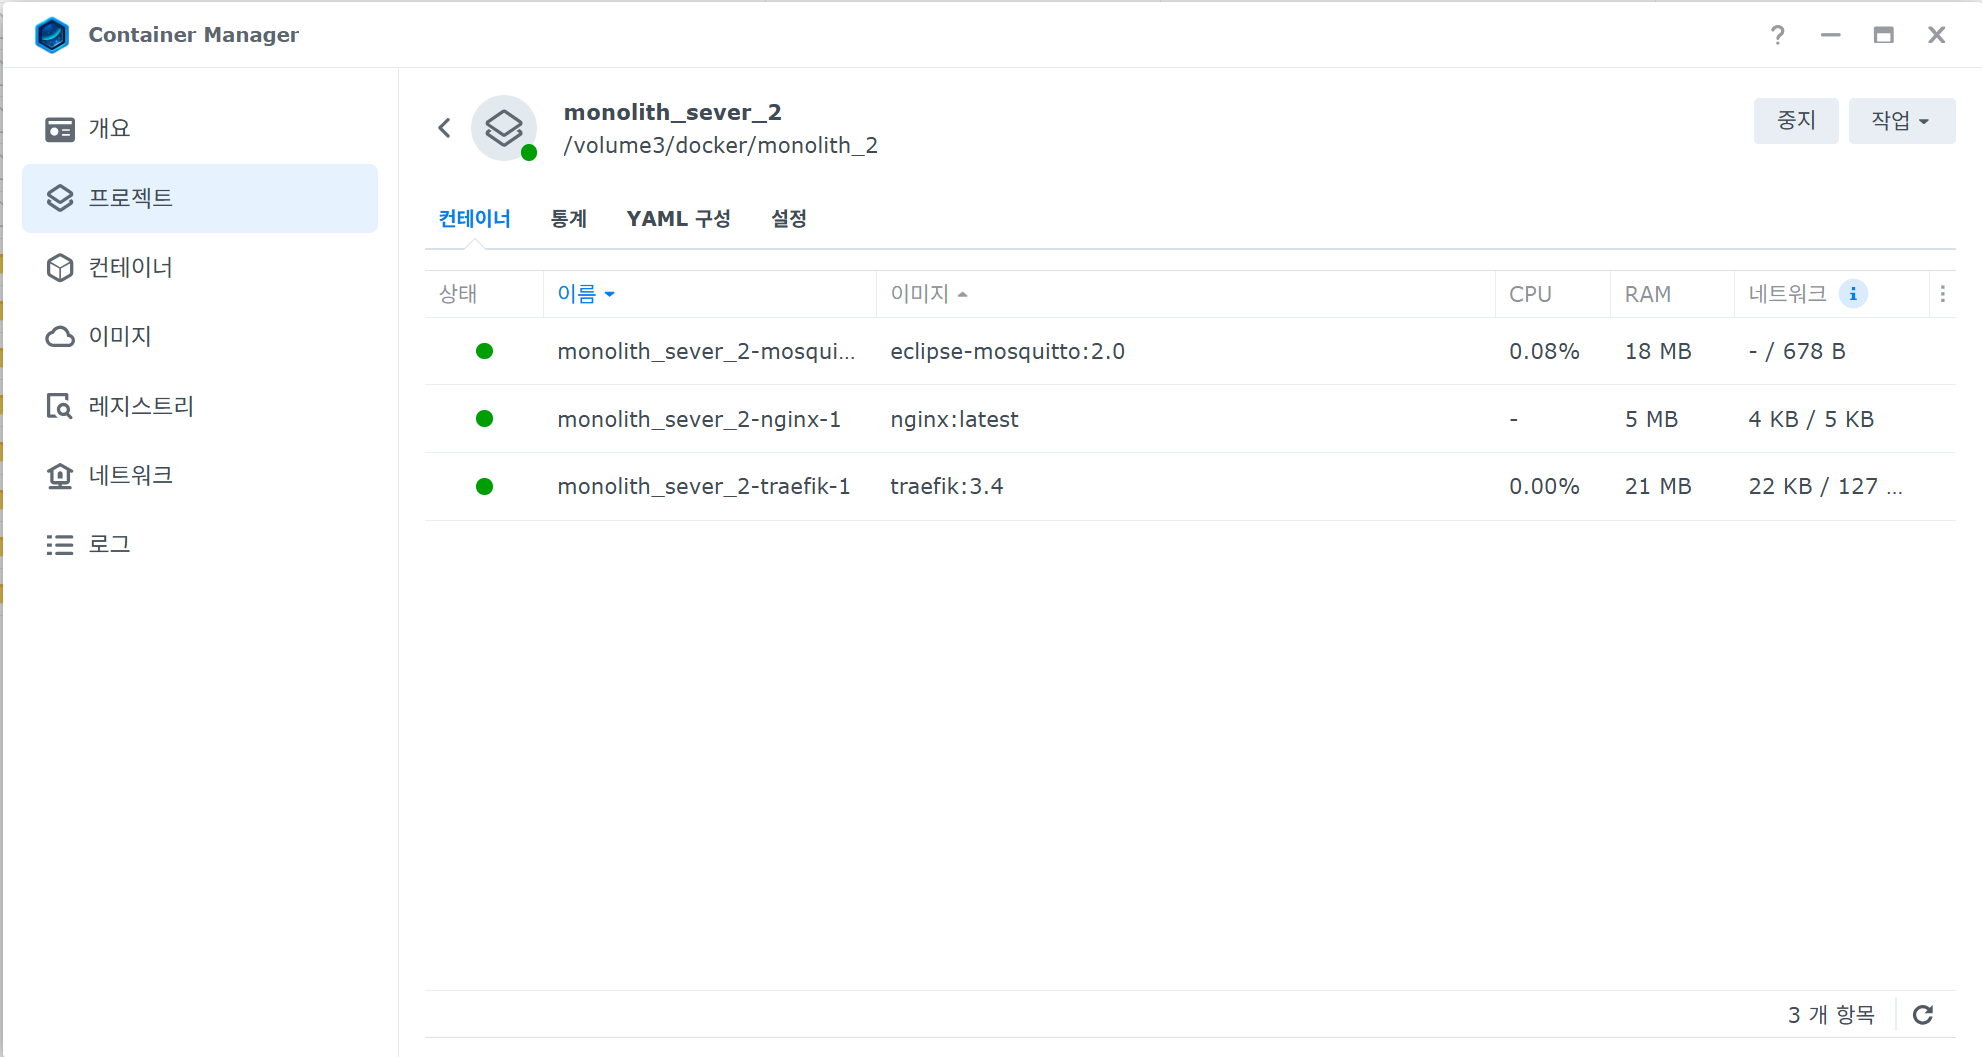Click the network column info icon
This screenshot has height=1057, width=1982.
pyautogui.click(x=1853, y=294)
